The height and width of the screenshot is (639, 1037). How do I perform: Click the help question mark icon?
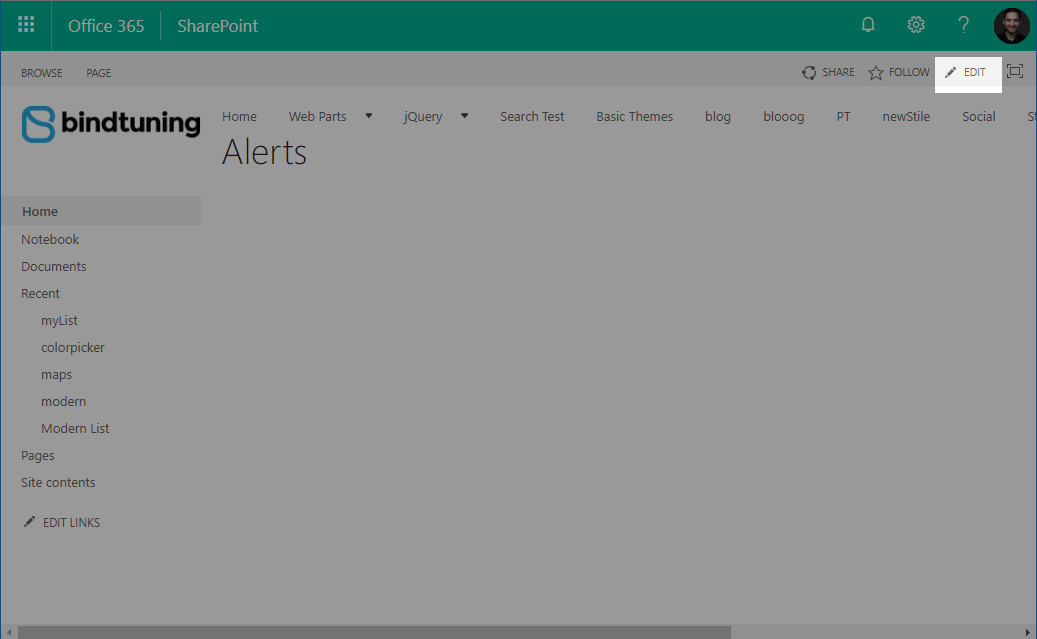pos(964,25)
